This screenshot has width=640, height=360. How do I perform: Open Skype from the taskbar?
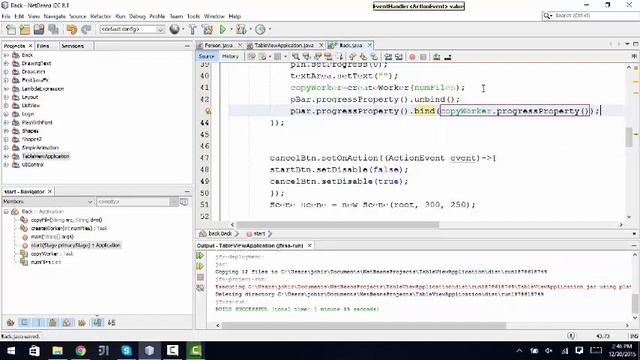tap(127, 351)
